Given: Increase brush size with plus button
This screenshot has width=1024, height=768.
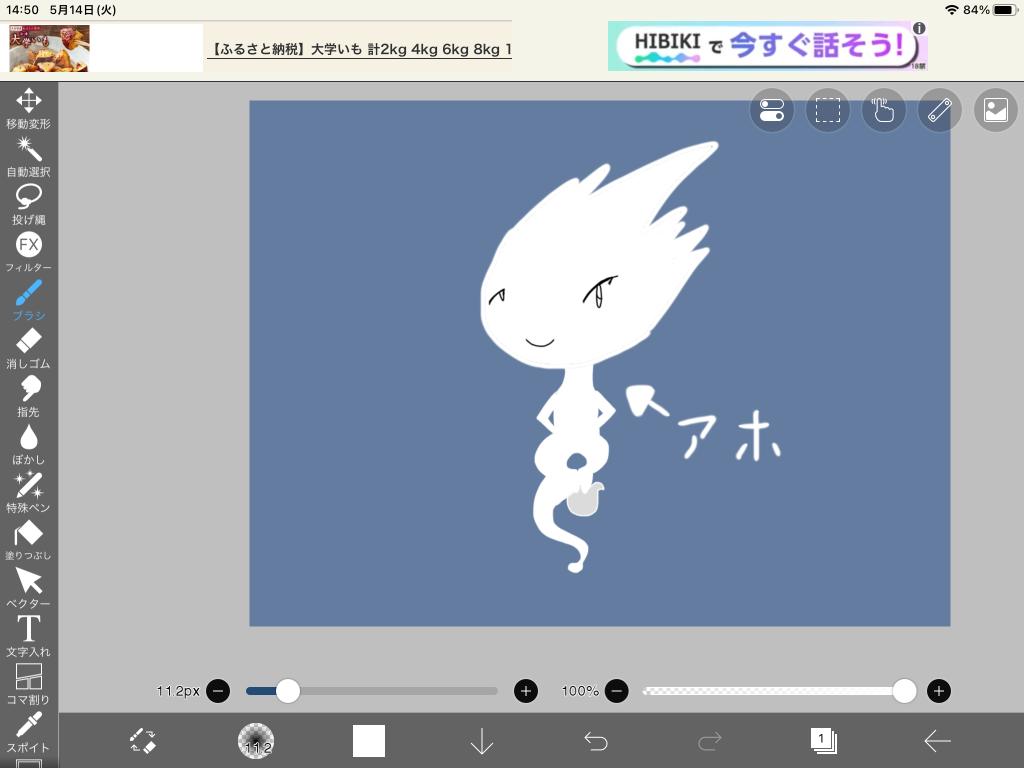Looking at the screenshot, I should click(526, 691).
